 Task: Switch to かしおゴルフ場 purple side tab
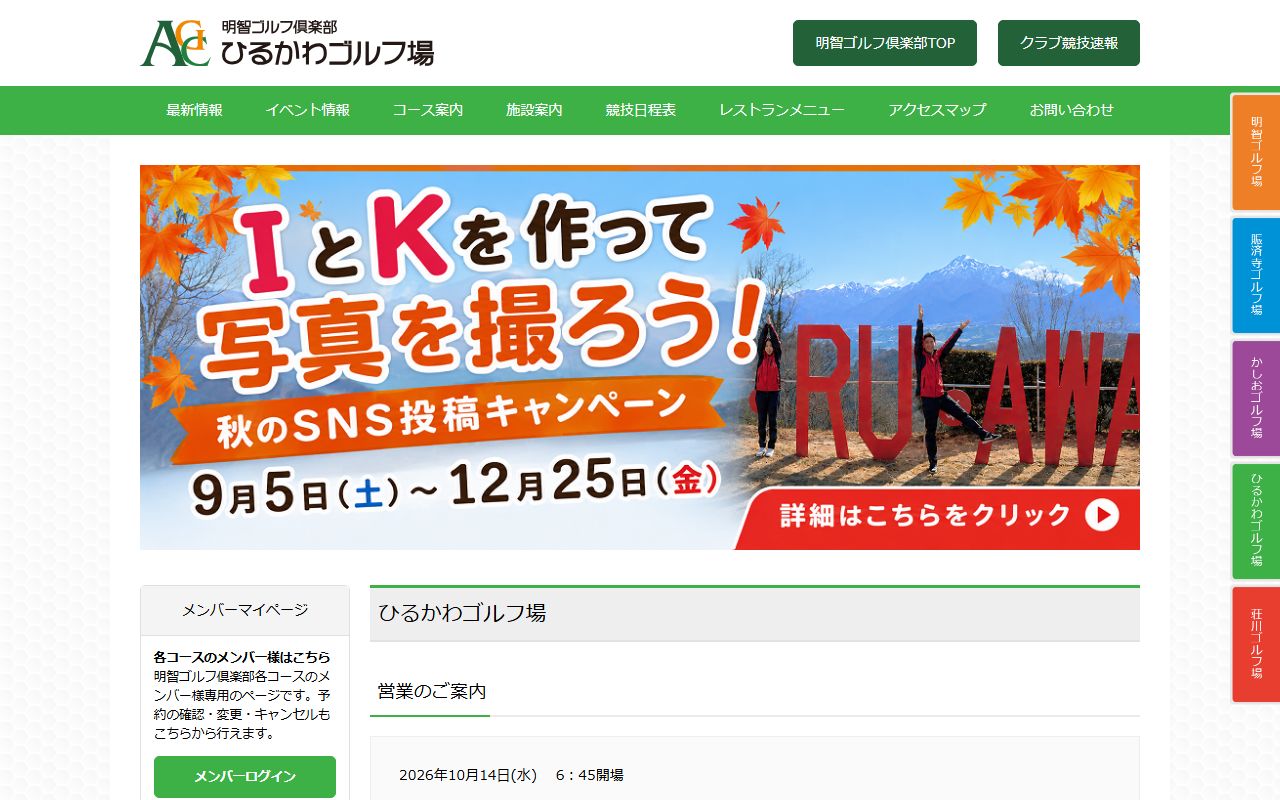[x=1256, y=398]
